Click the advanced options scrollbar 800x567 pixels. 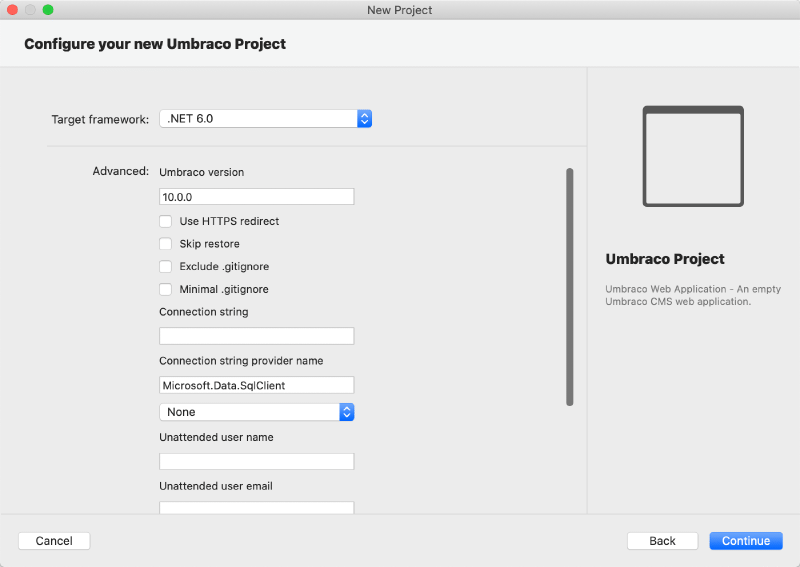pos(570,287)
